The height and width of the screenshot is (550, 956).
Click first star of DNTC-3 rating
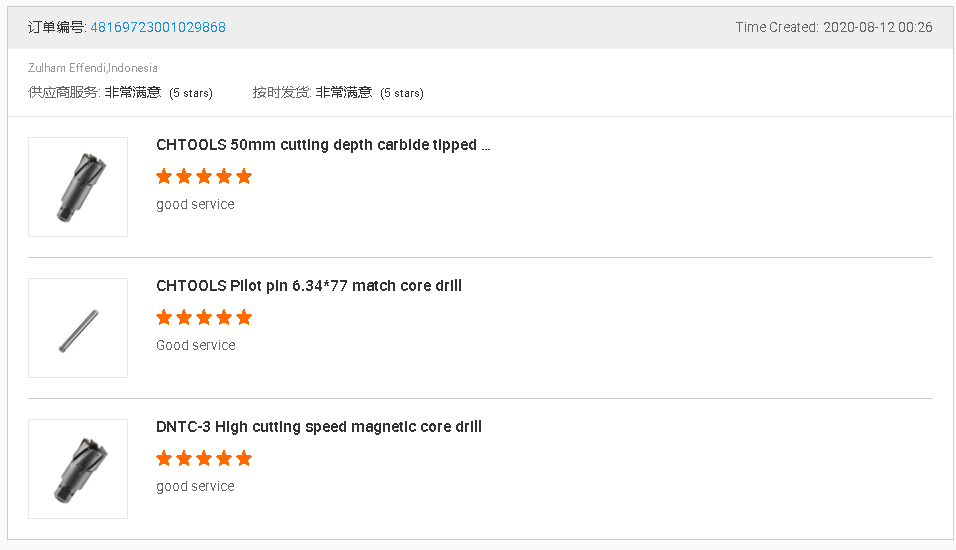tap(165, 459)
